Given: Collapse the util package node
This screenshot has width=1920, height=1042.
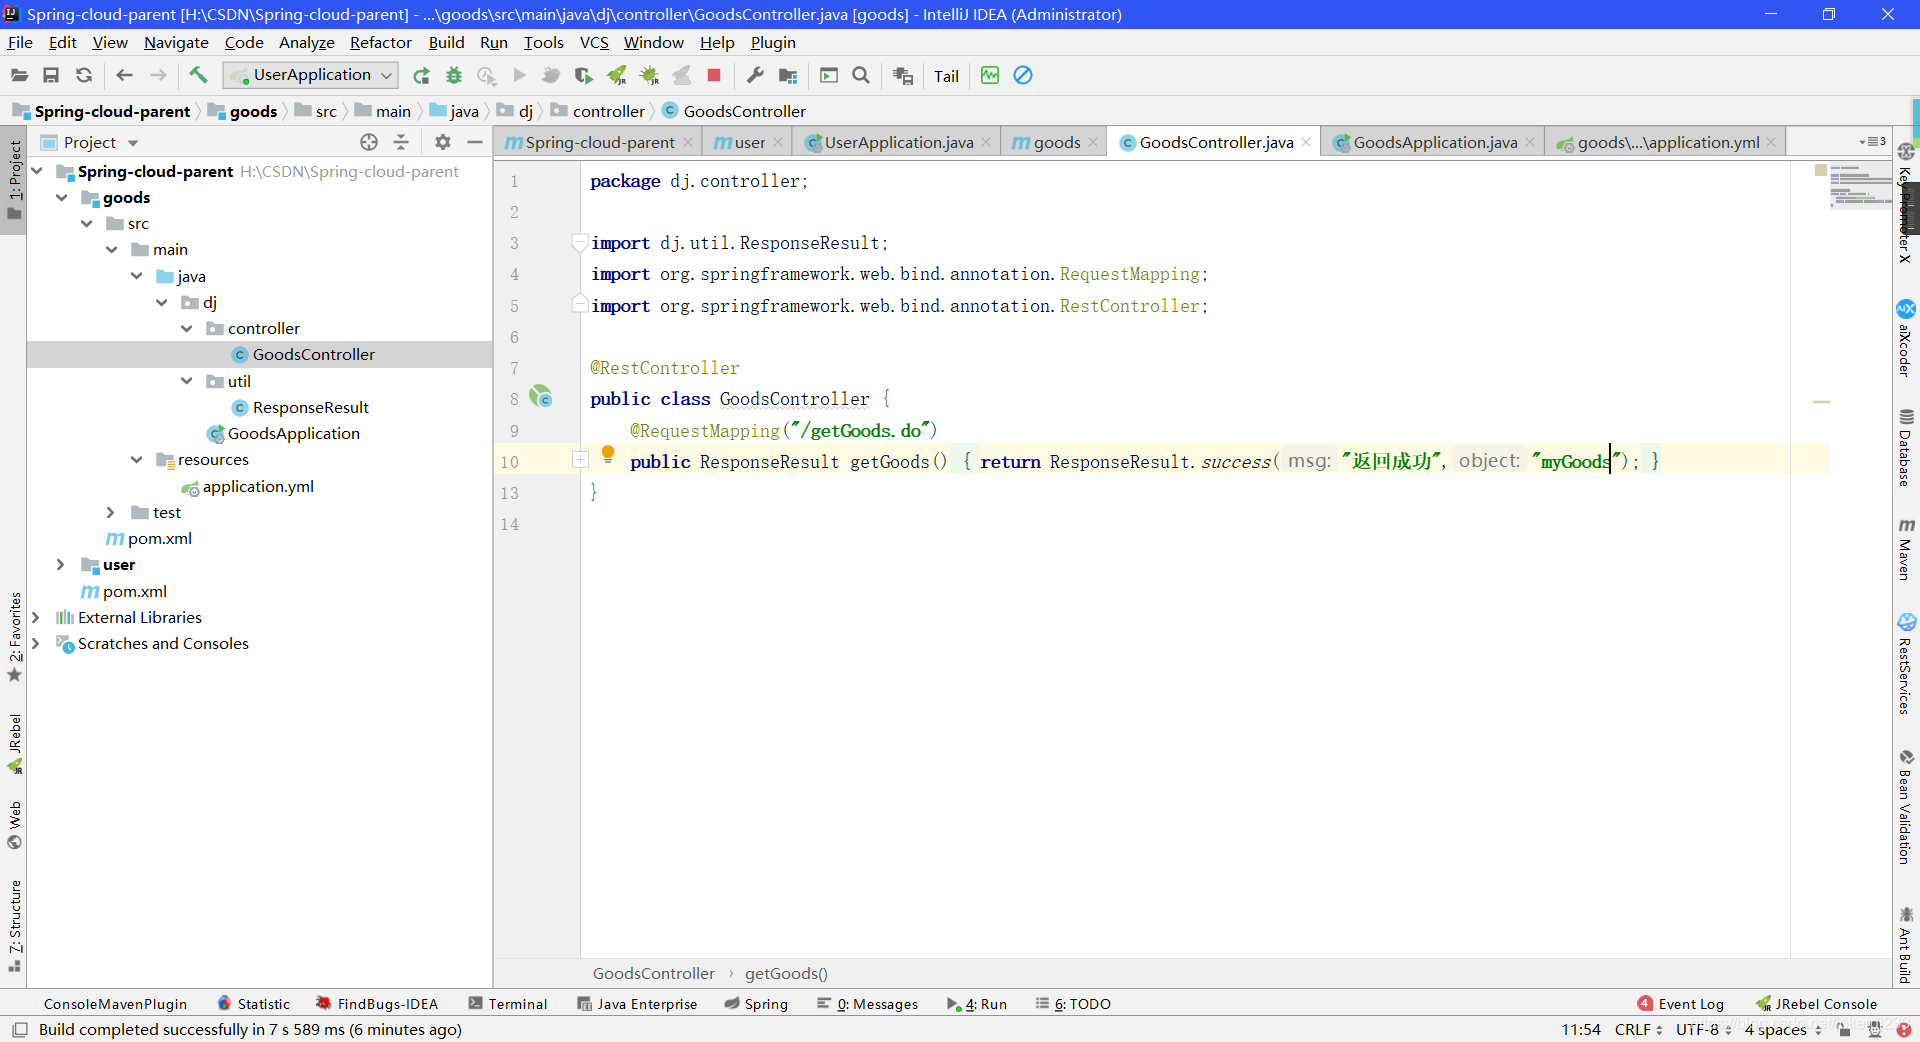Looking at the screenshot, I should coord(187,381).
